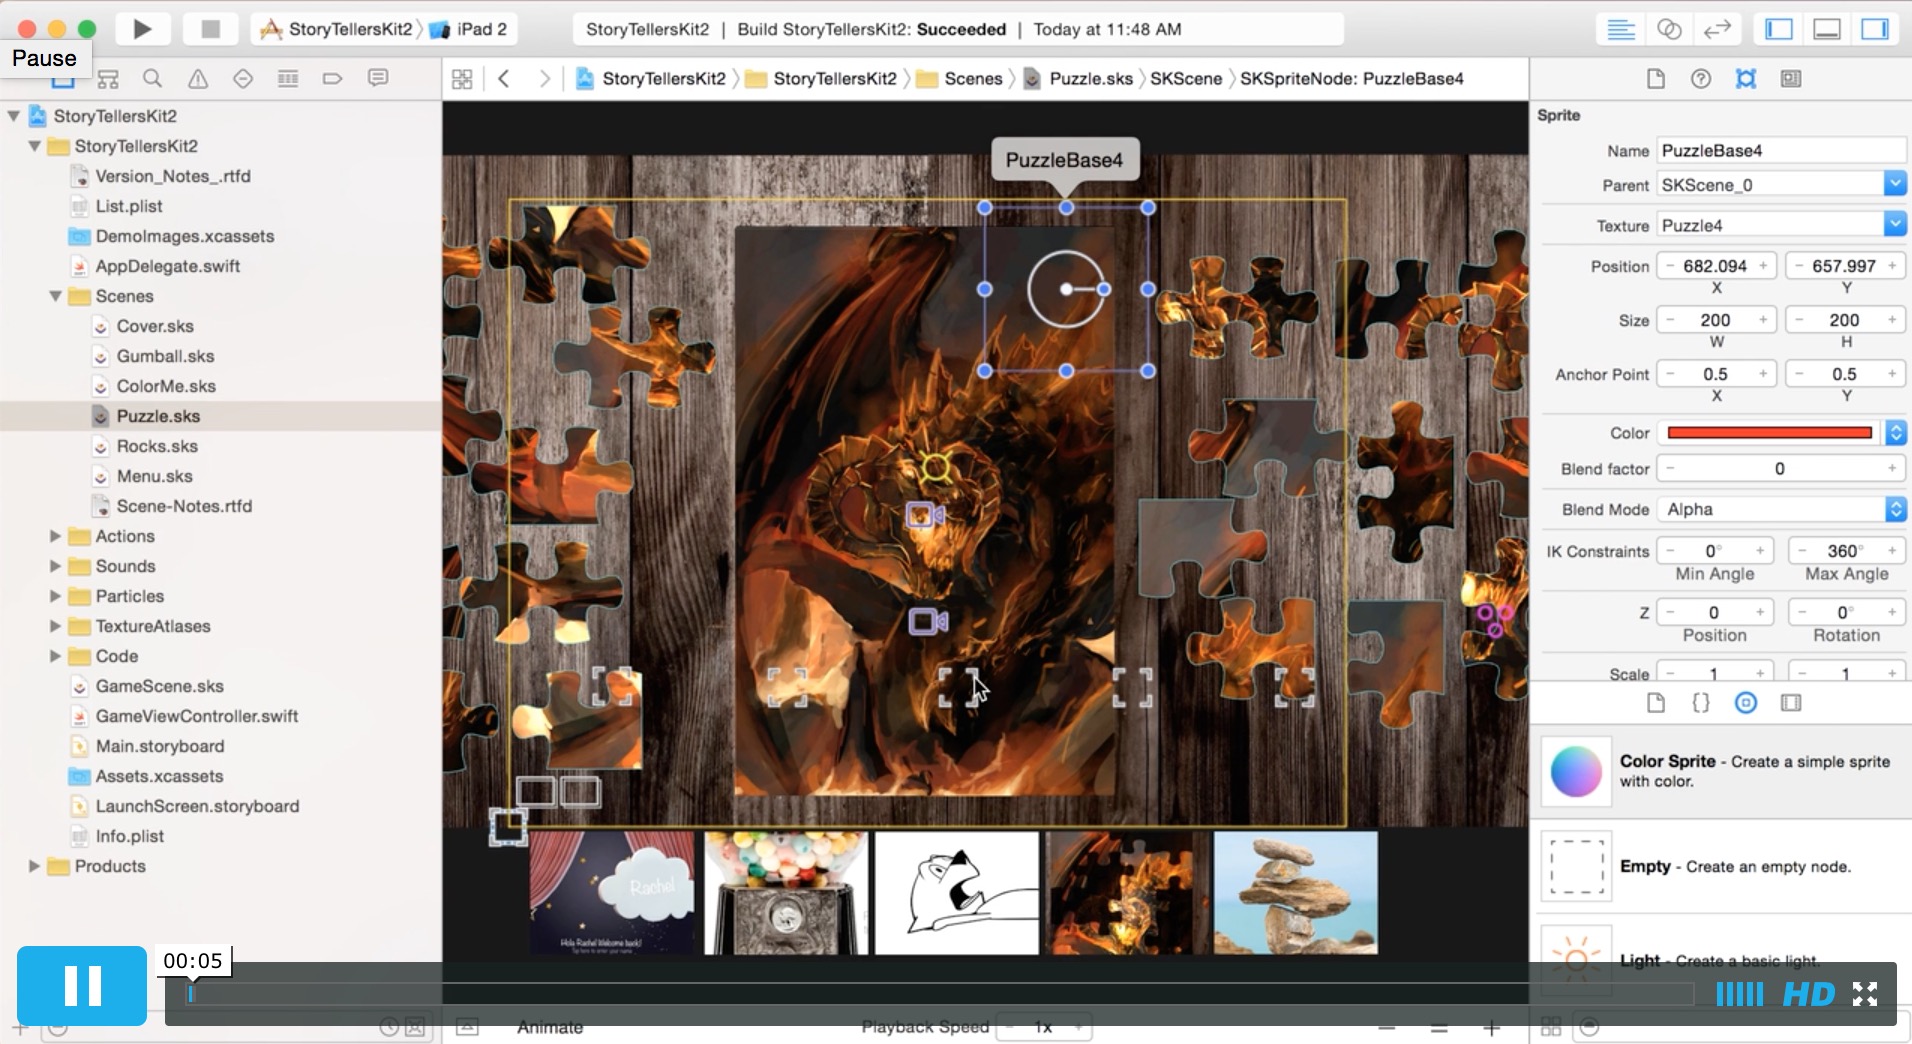Image resolution: width=1912 pixels, height=1044 pixels.
Task: Open the Blend Mode Alpha dropdown
Action: 1894,509
